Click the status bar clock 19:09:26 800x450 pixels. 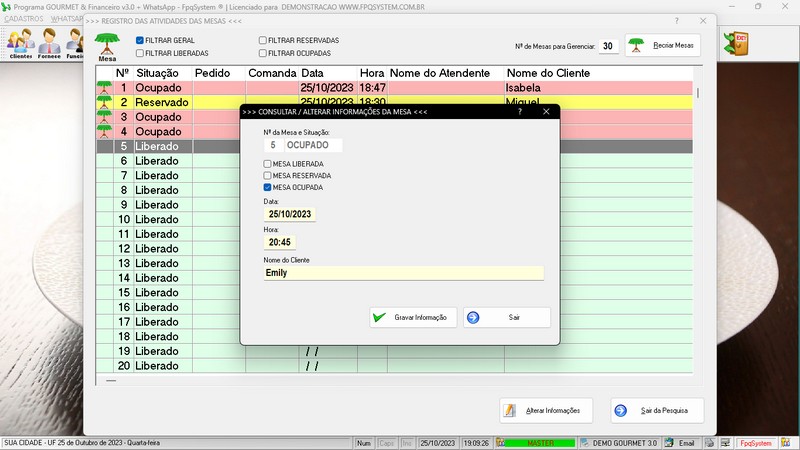click(x=476, y=443)
